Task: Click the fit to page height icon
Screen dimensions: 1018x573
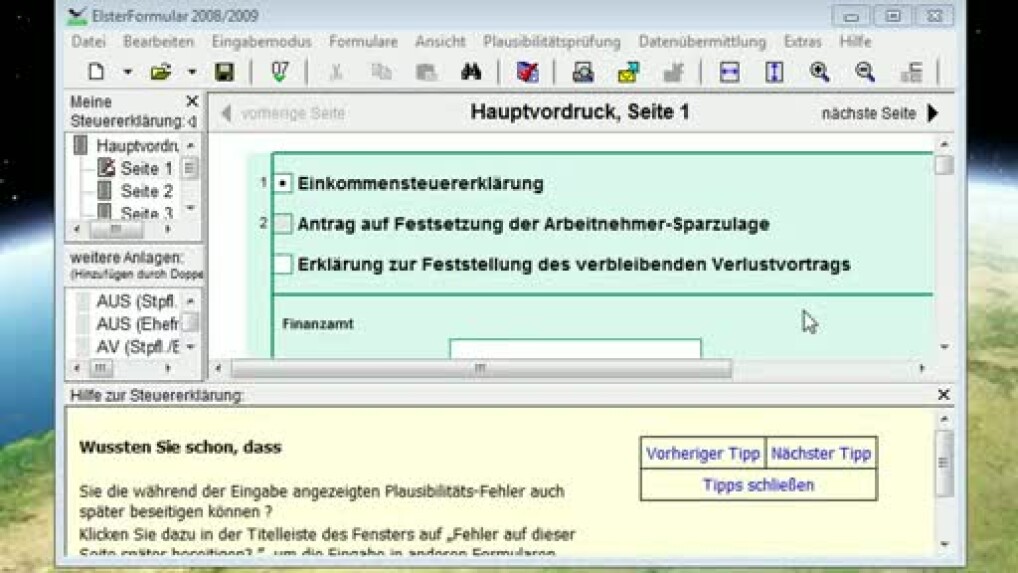Action: [774, 72]
